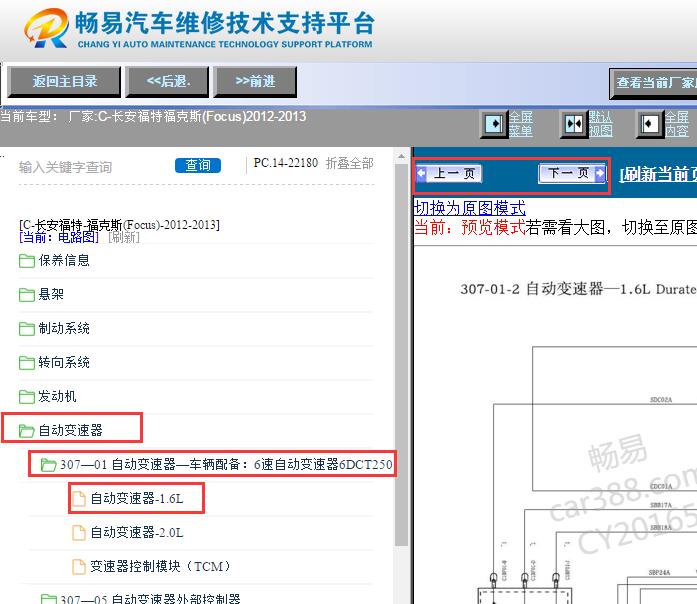Focus the keyword search input field

93,167
